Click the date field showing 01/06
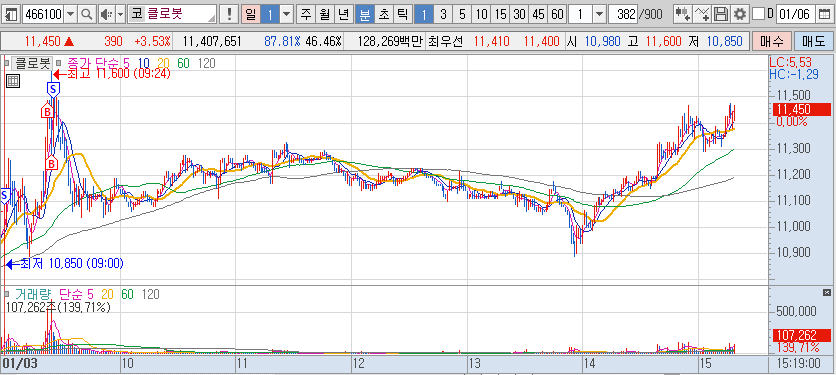 coord(796,14)
